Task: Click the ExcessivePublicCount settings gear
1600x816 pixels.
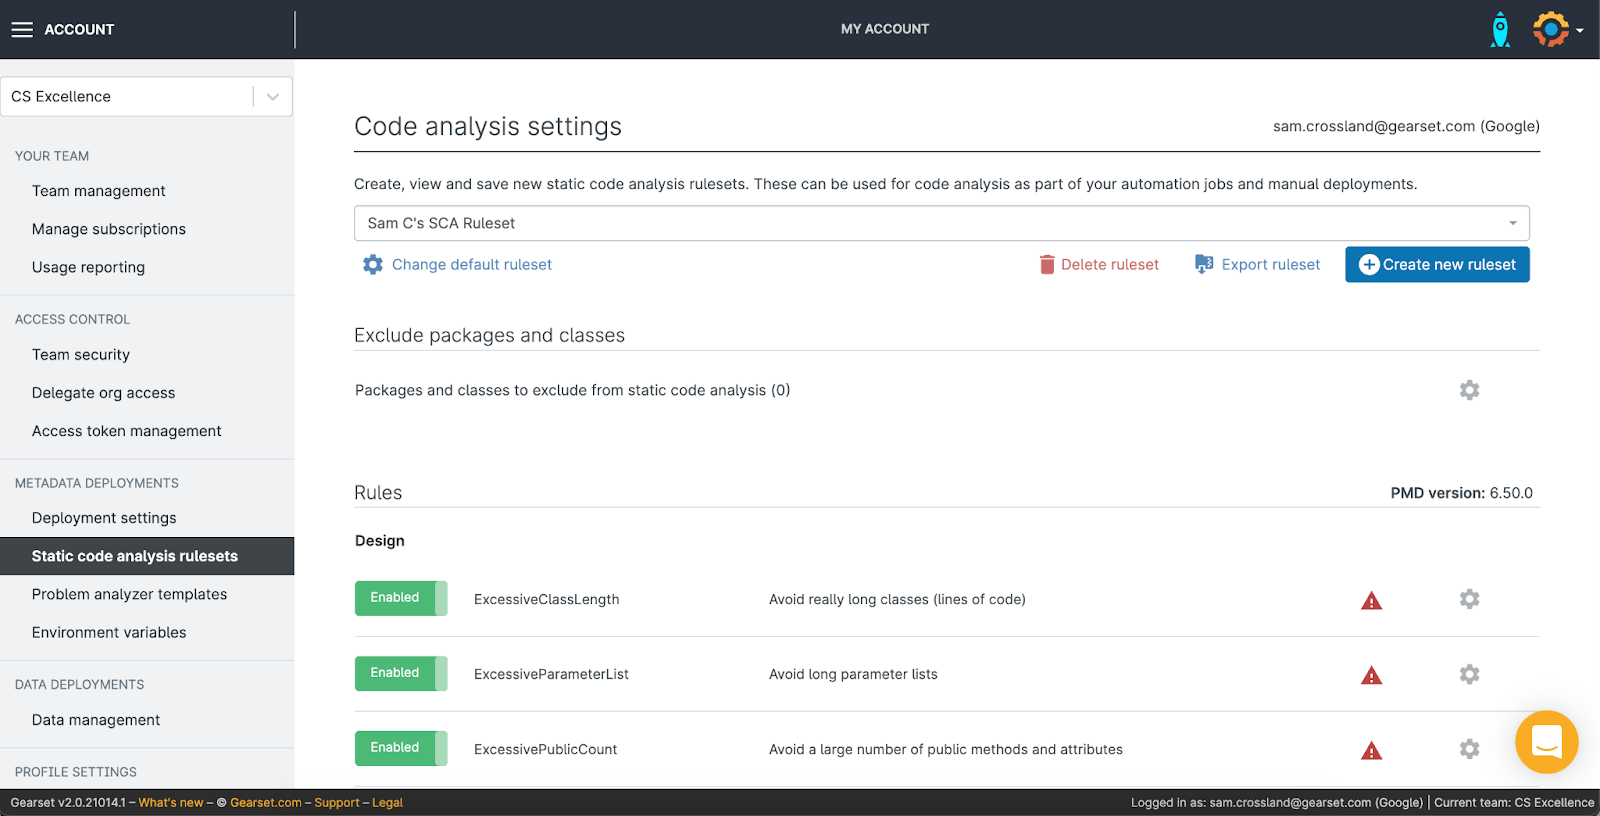Action: pyautogui.click(x=1469, y=749)
